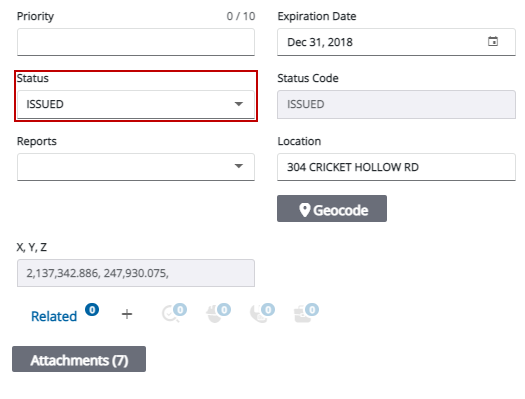Click the X, Y, Z label

(x=32, y=247)
